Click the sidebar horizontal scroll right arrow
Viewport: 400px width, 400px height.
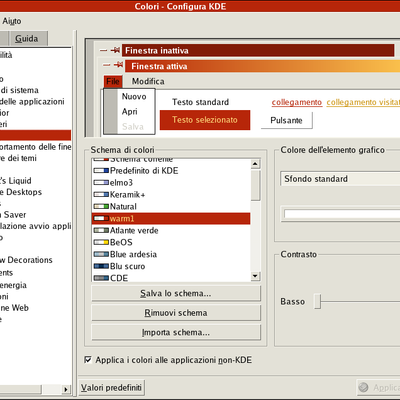(66, 389)
